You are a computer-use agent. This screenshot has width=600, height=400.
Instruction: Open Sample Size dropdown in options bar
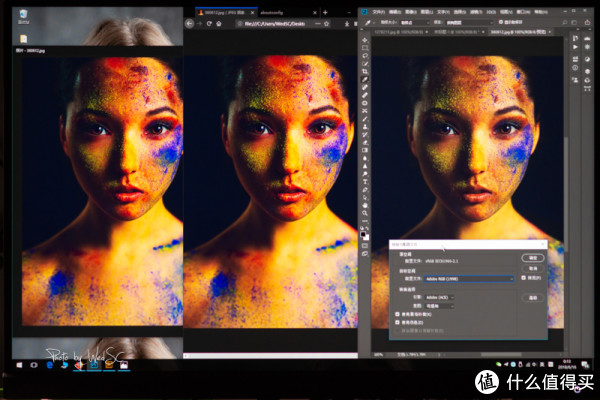pos(415,23)
